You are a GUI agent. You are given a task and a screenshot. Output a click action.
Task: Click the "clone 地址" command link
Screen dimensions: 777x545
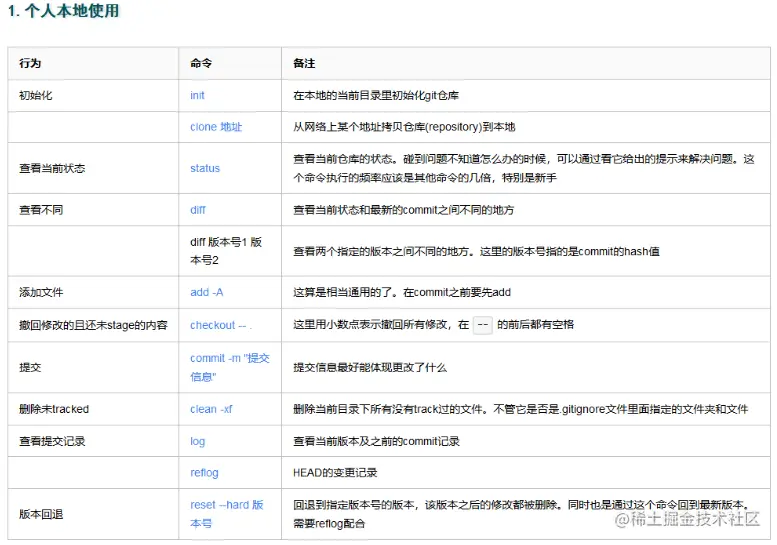coord(216,127)
